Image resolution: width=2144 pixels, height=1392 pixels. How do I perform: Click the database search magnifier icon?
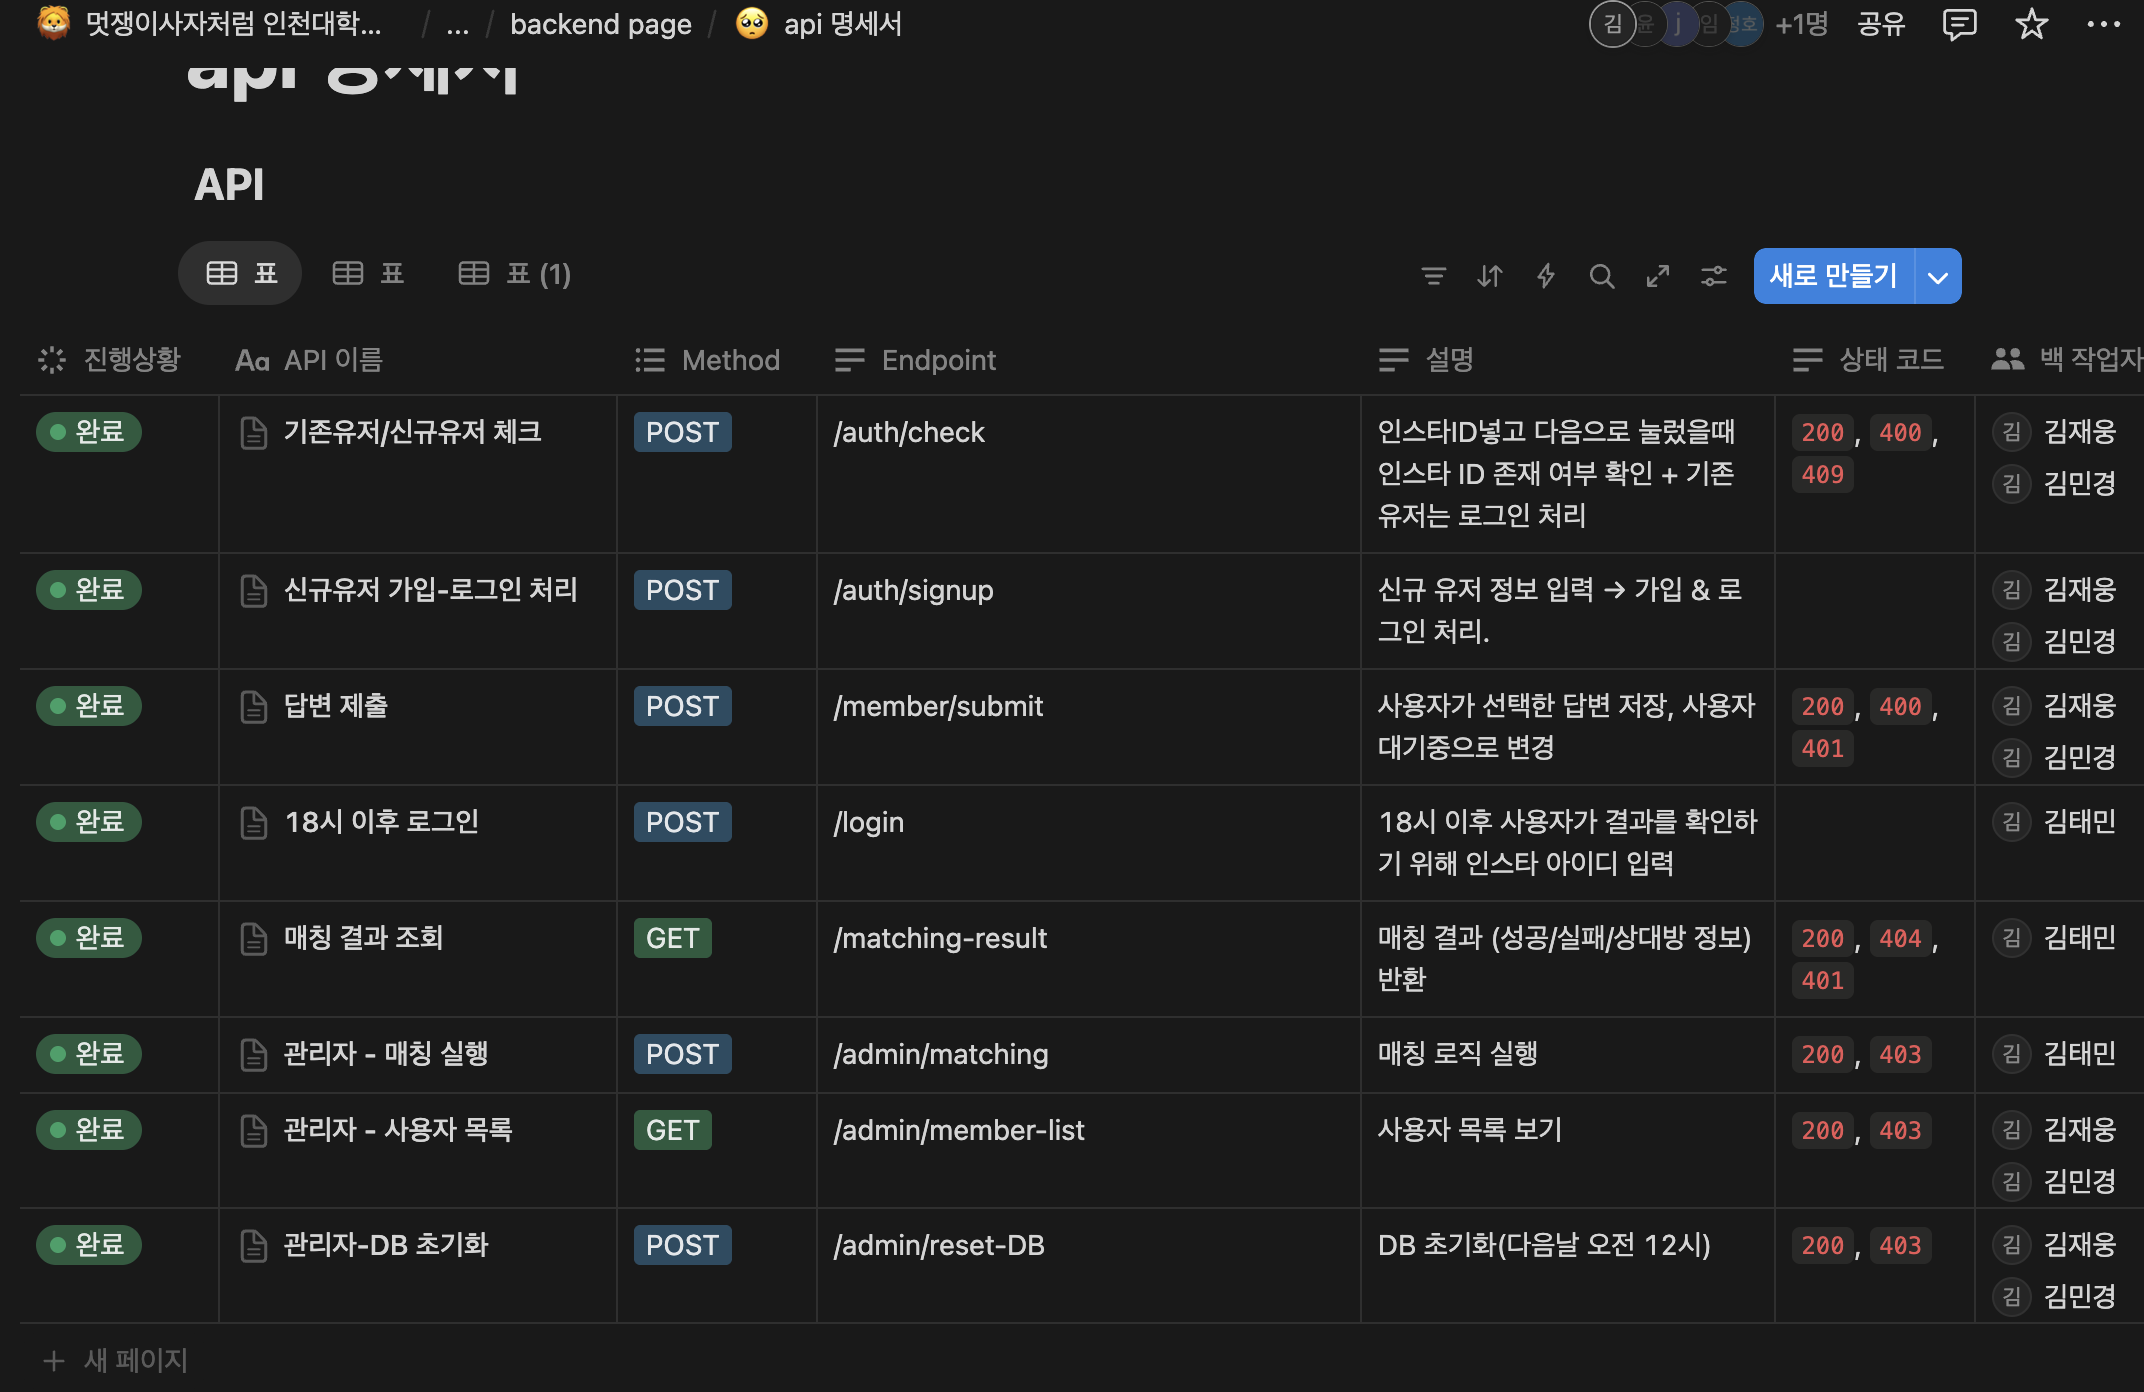coord(1602,276)
